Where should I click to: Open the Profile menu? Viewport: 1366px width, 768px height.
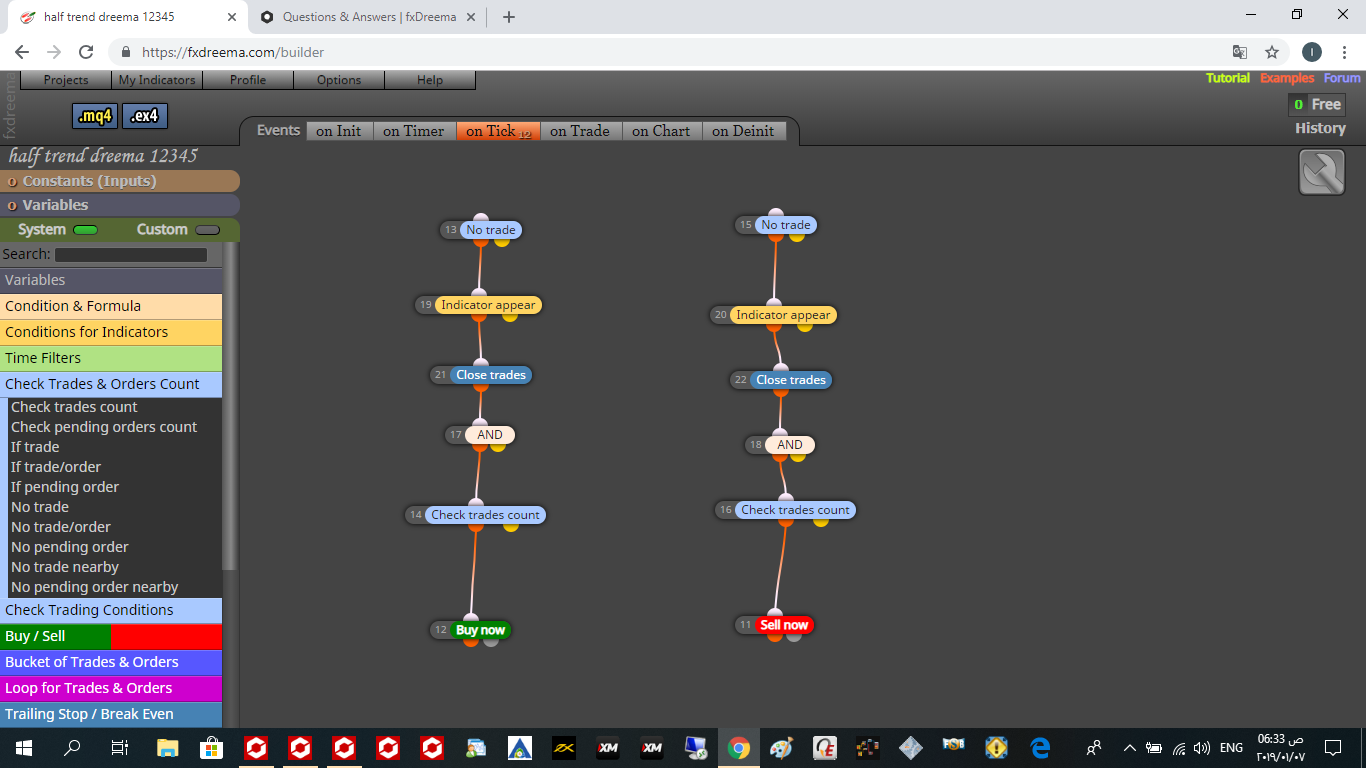click(248, 80)
